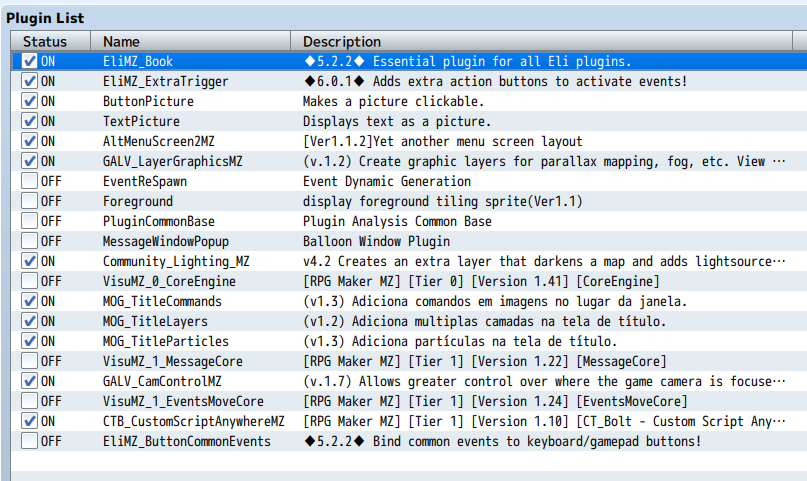807x481 pixels.
Task: Enable PluginCommonBase checkbox
Action: [29, 222]
